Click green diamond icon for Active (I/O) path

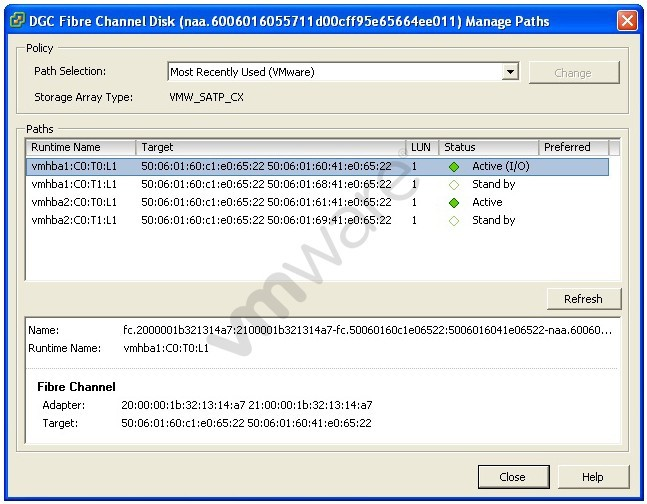pos(454,167)
